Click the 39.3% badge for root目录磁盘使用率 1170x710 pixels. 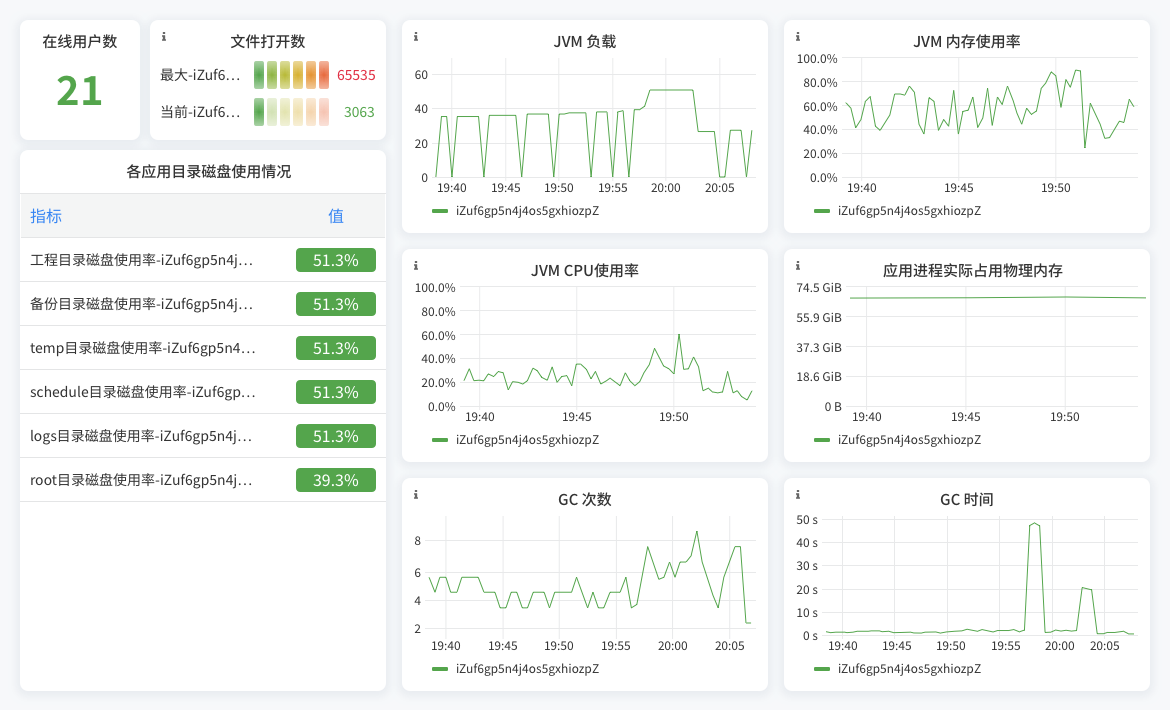tap(335, 479)
